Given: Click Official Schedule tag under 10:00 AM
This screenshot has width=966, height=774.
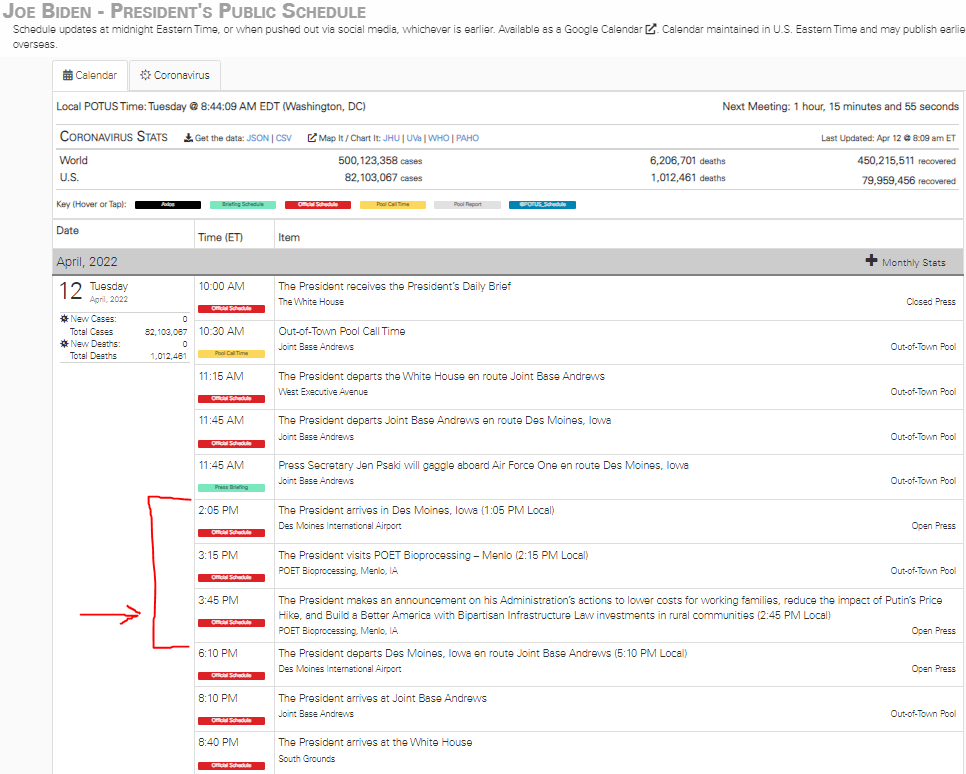Looking at the screenshot, I should [231, 309].
